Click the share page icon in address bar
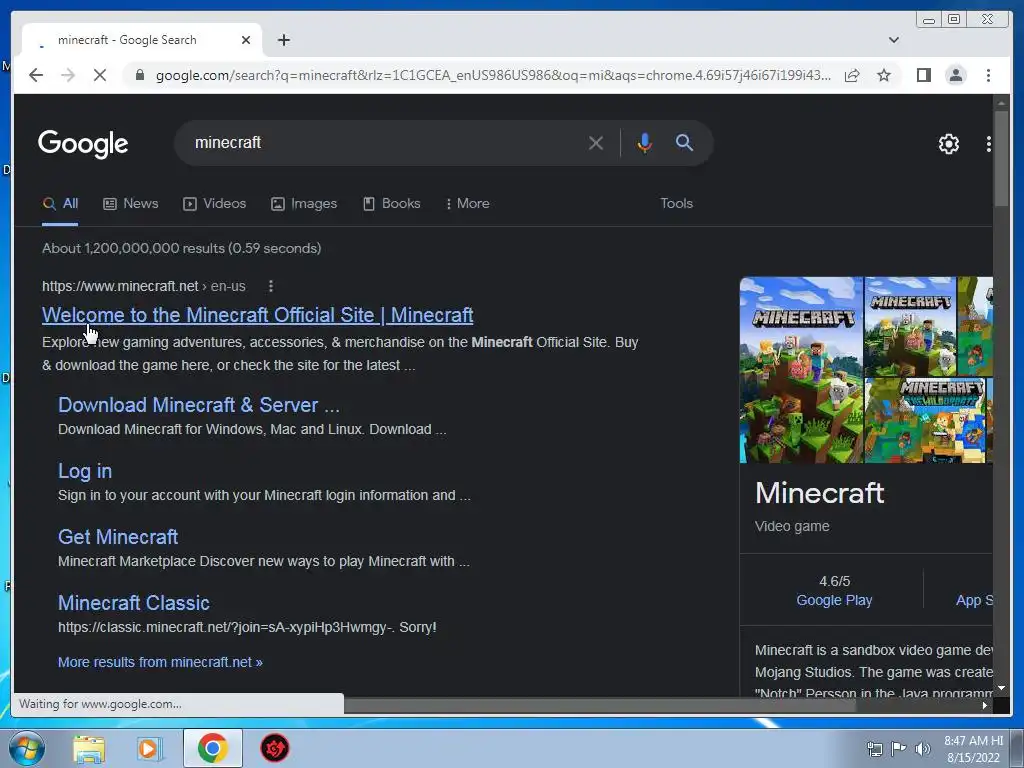The width and height of the screenshot is (1024, 768). [852, 75]
